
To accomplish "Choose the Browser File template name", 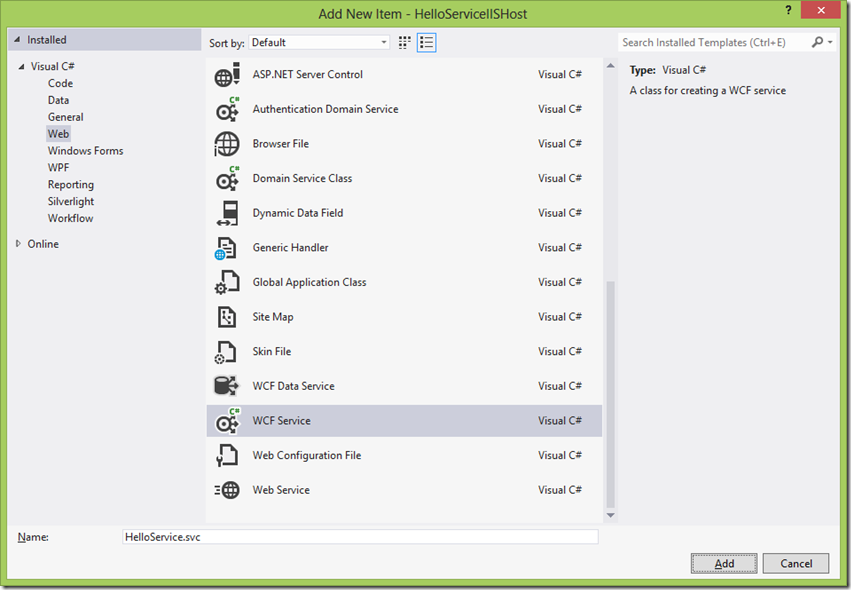I will (x=281, y=144).
